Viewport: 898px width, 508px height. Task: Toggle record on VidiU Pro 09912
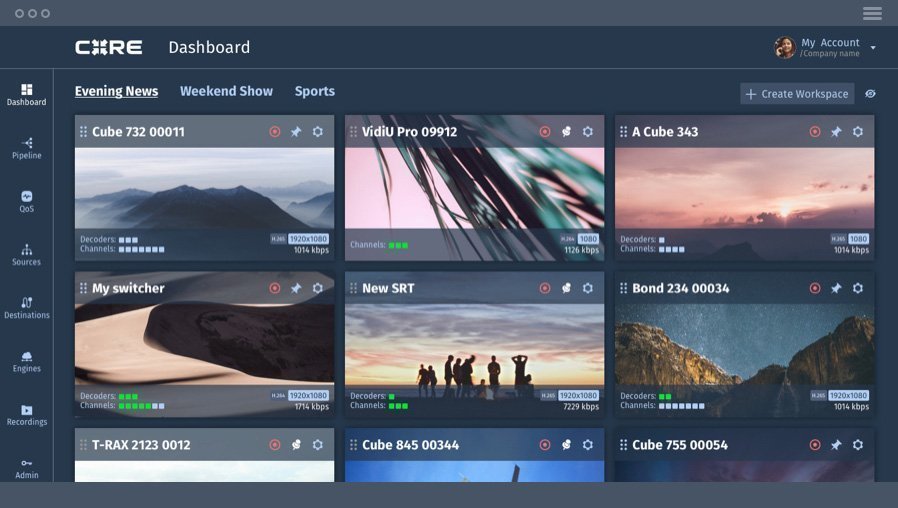click(545, 132)
